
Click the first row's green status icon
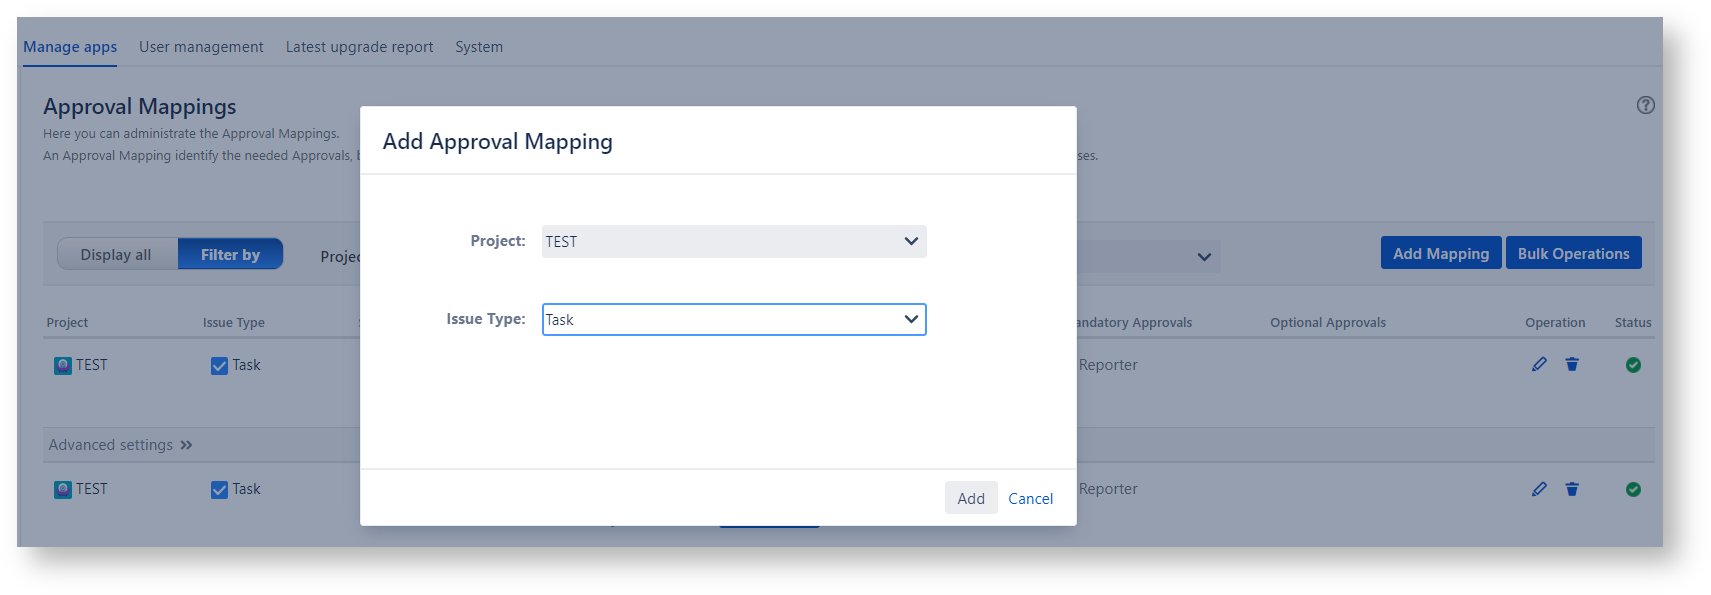1633,365
